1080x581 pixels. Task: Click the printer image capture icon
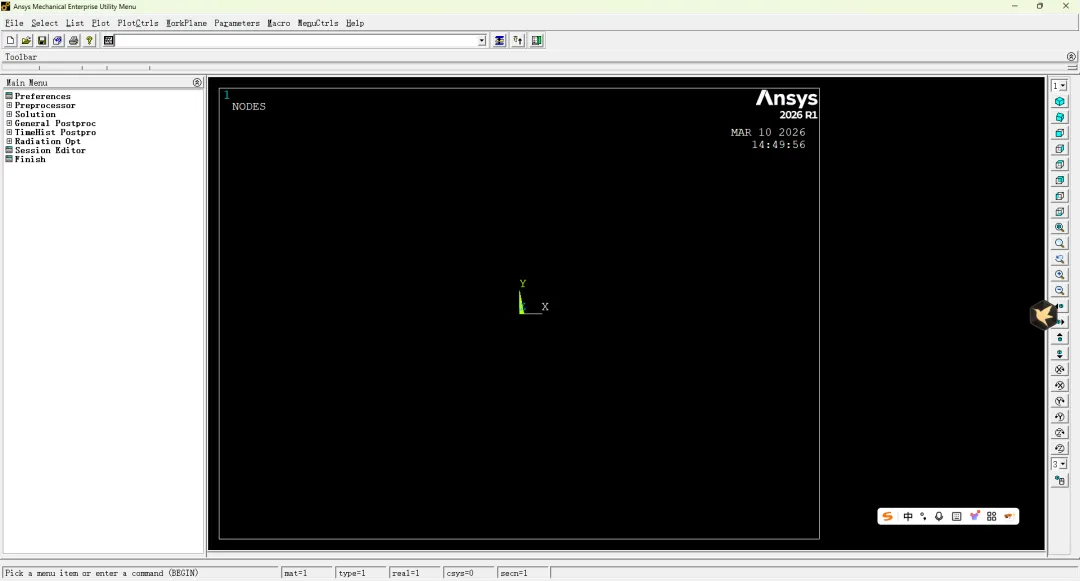tap(74, 41)
